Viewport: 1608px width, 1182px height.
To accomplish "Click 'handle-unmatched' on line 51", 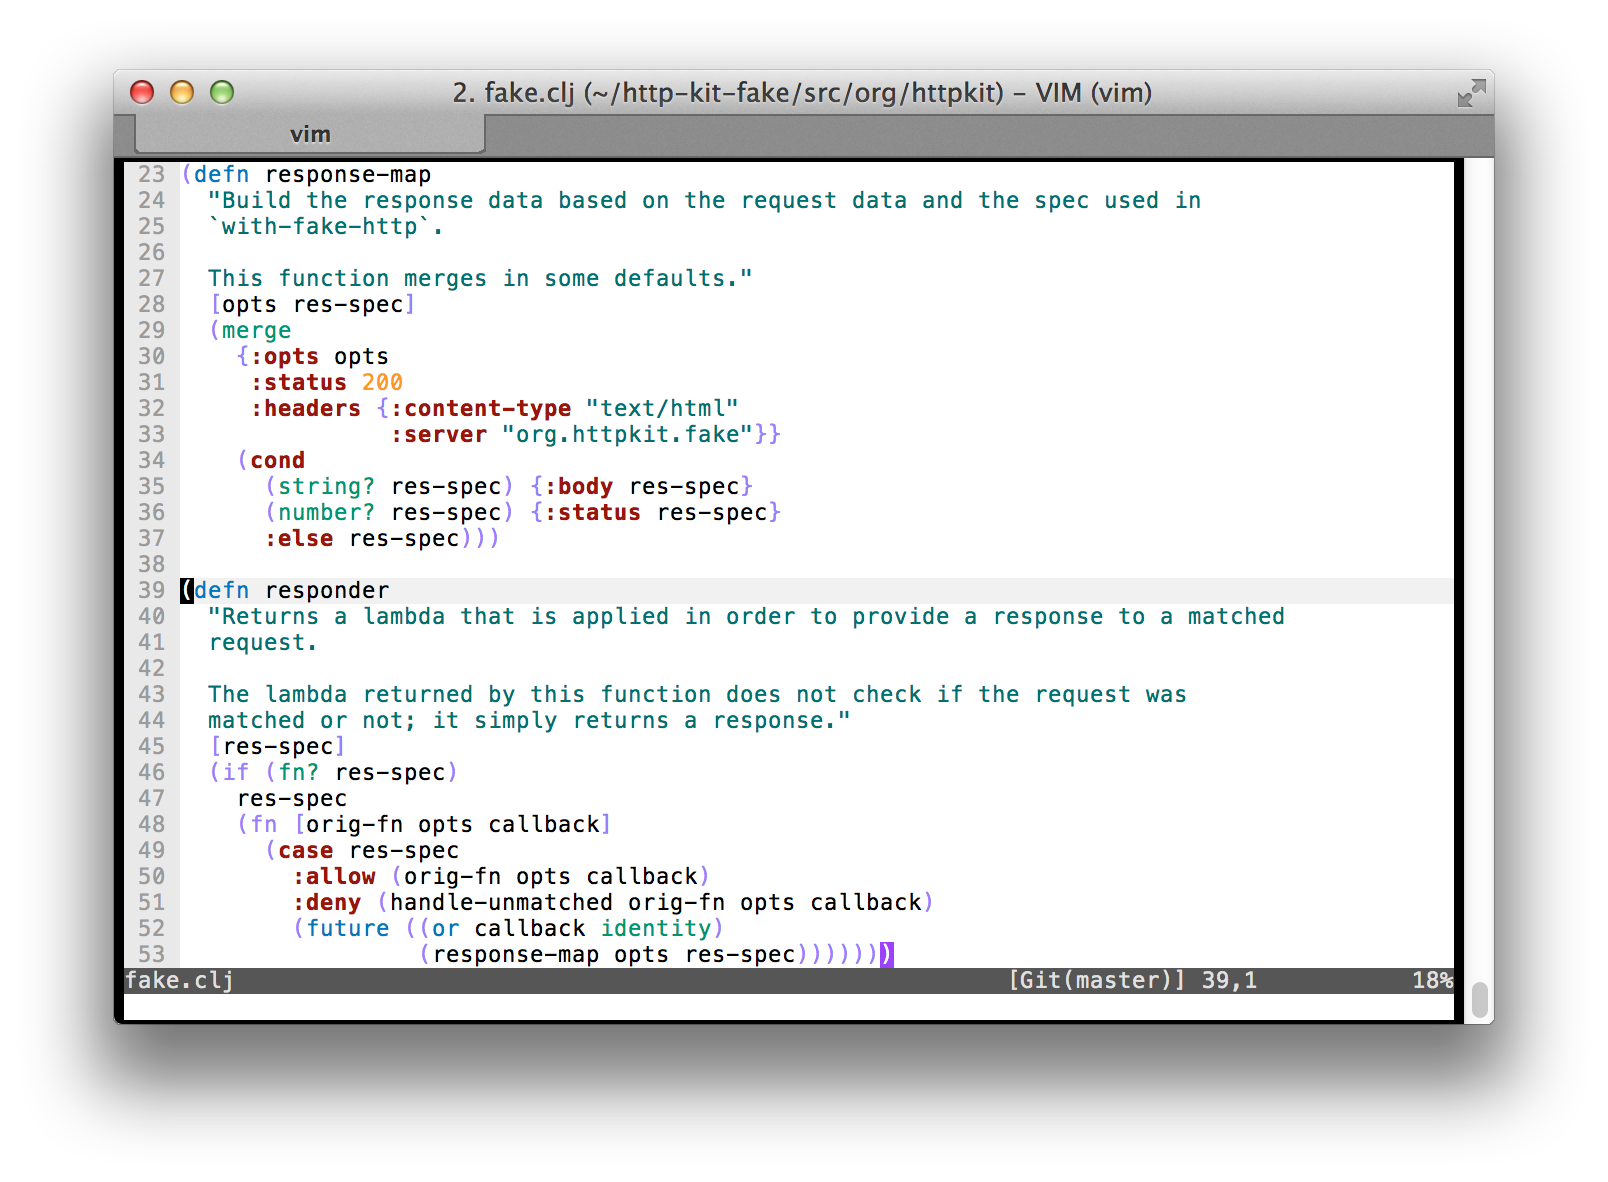I will coord(501,902).
